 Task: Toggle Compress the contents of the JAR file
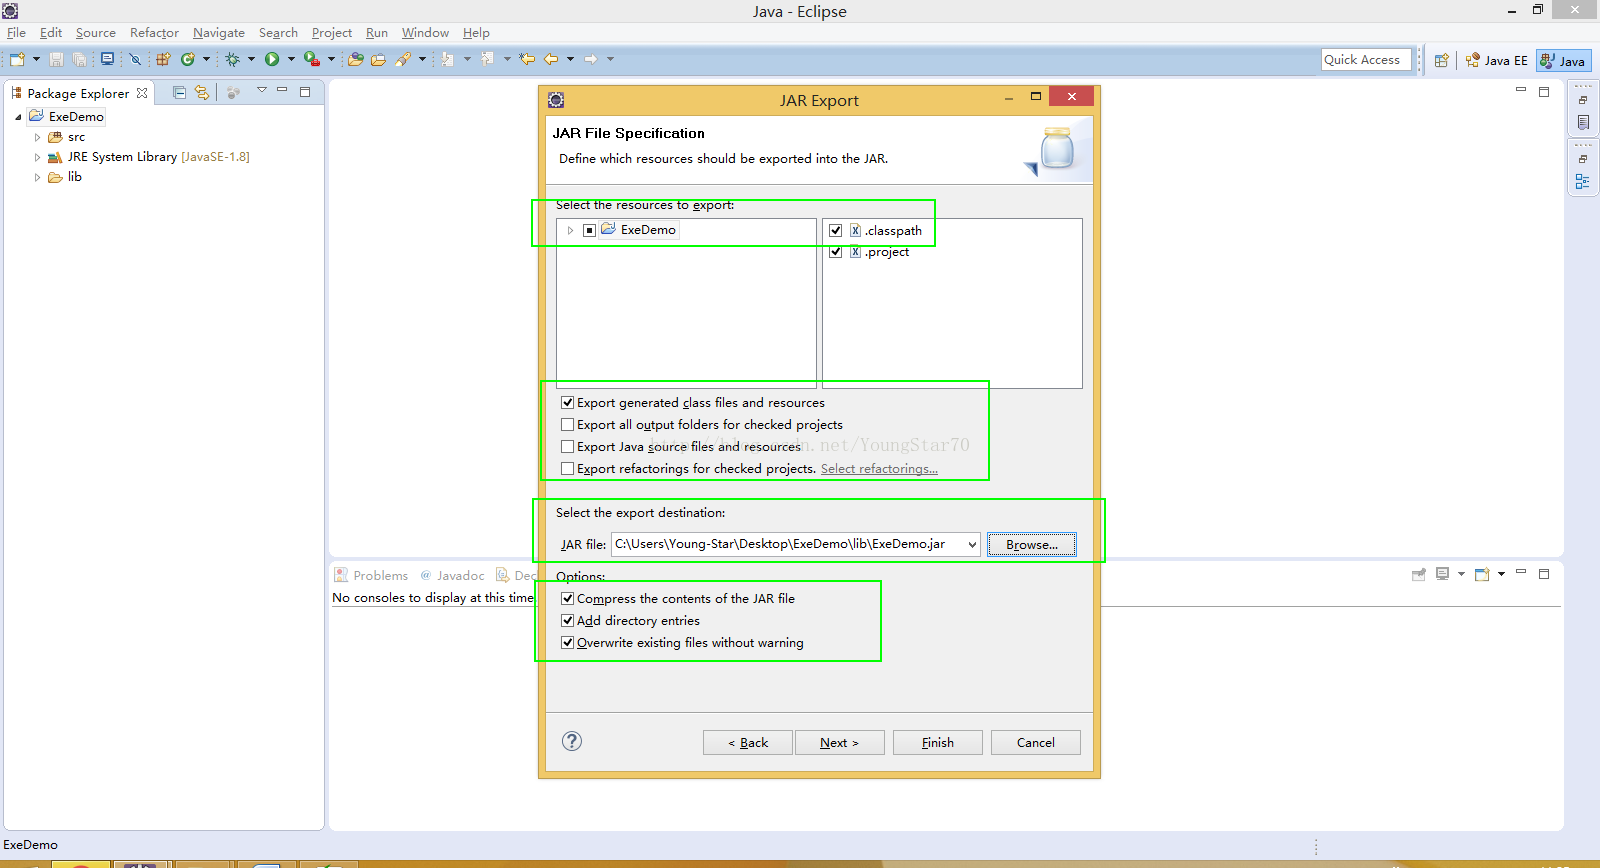pos(568,599)
